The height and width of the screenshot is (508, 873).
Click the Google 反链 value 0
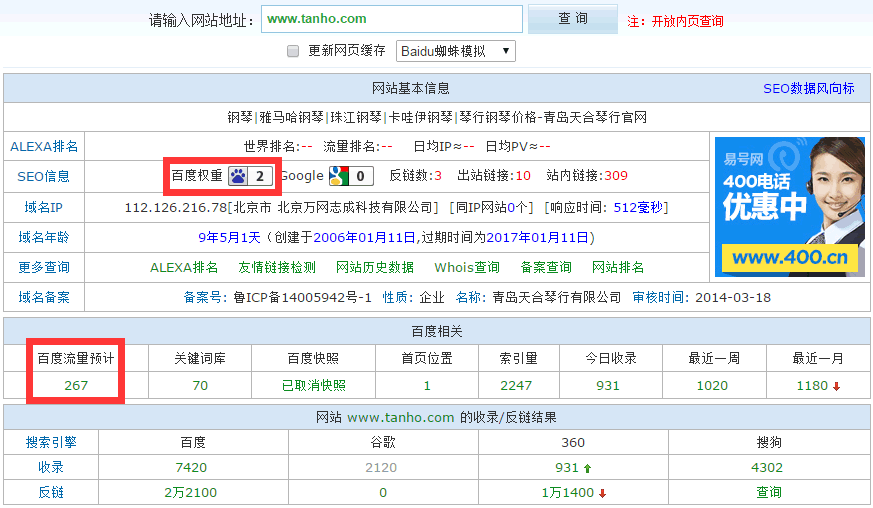(x=383, y=492)
